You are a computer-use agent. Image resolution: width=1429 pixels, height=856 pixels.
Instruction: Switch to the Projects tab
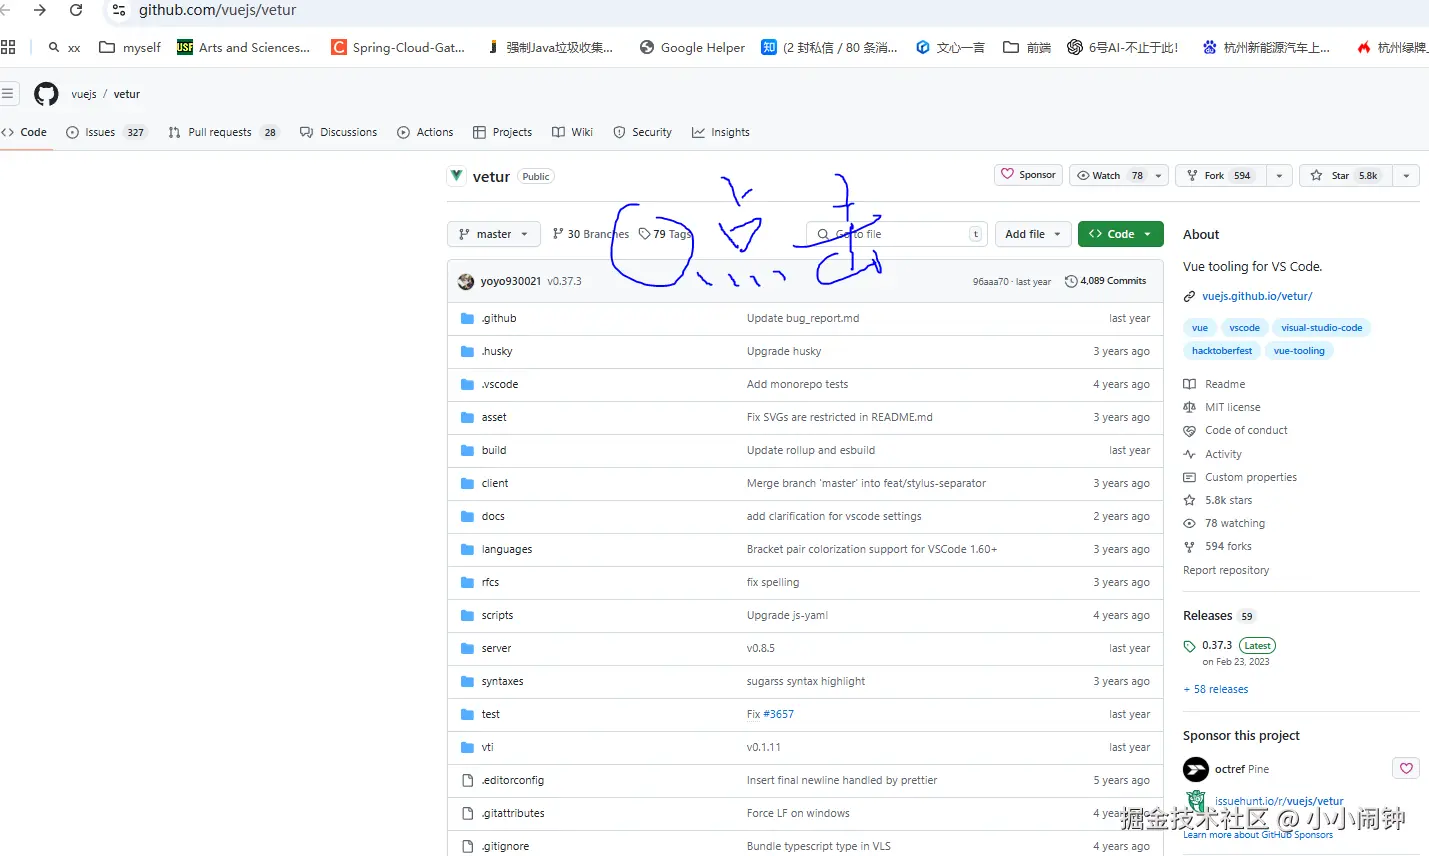502,132
